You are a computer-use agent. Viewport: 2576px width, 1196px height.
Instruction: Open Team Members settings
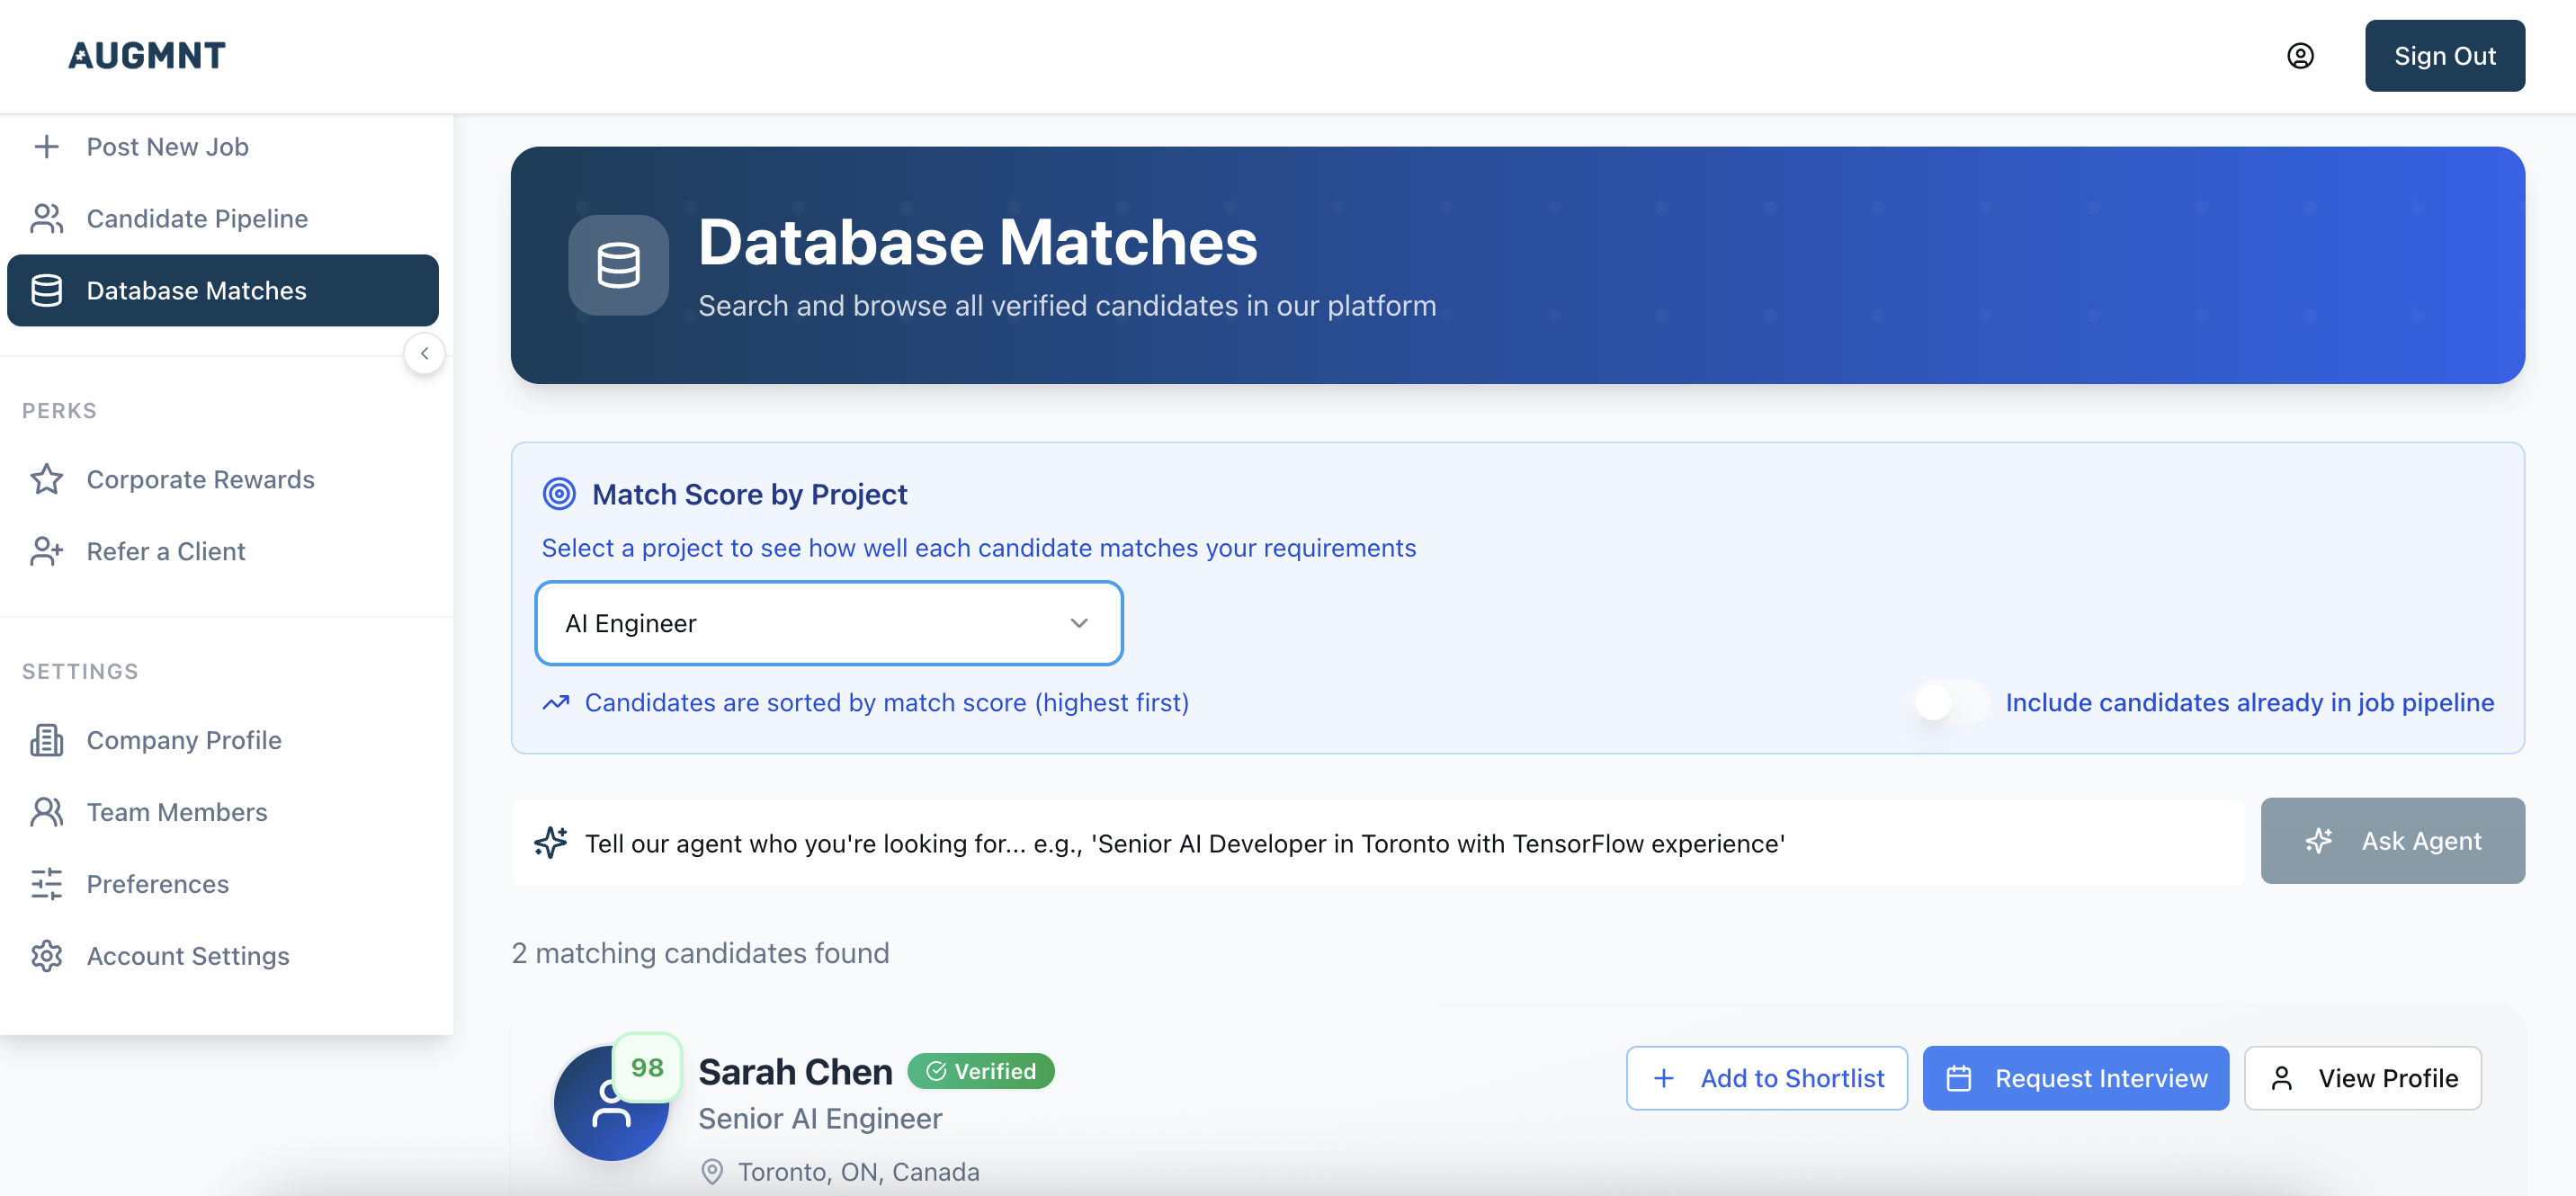click(x=222, y=812)
